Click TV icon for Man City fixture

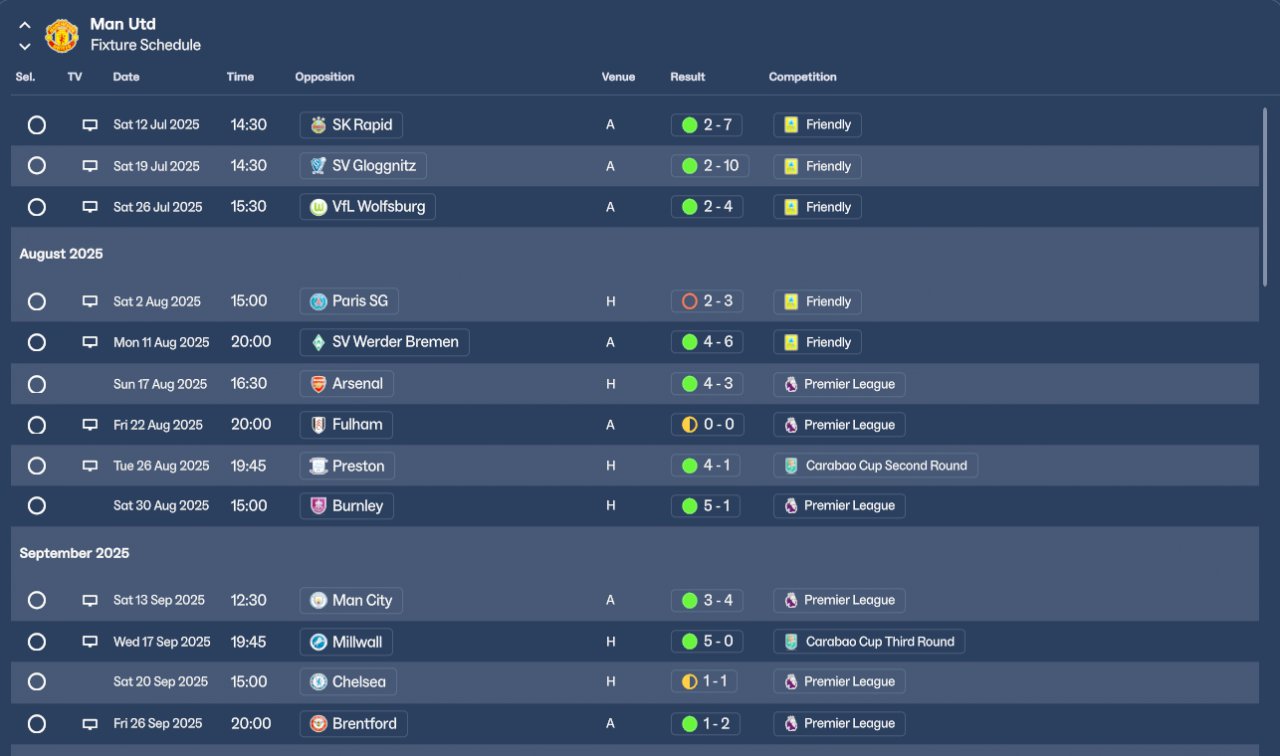(x=90, y=601)
